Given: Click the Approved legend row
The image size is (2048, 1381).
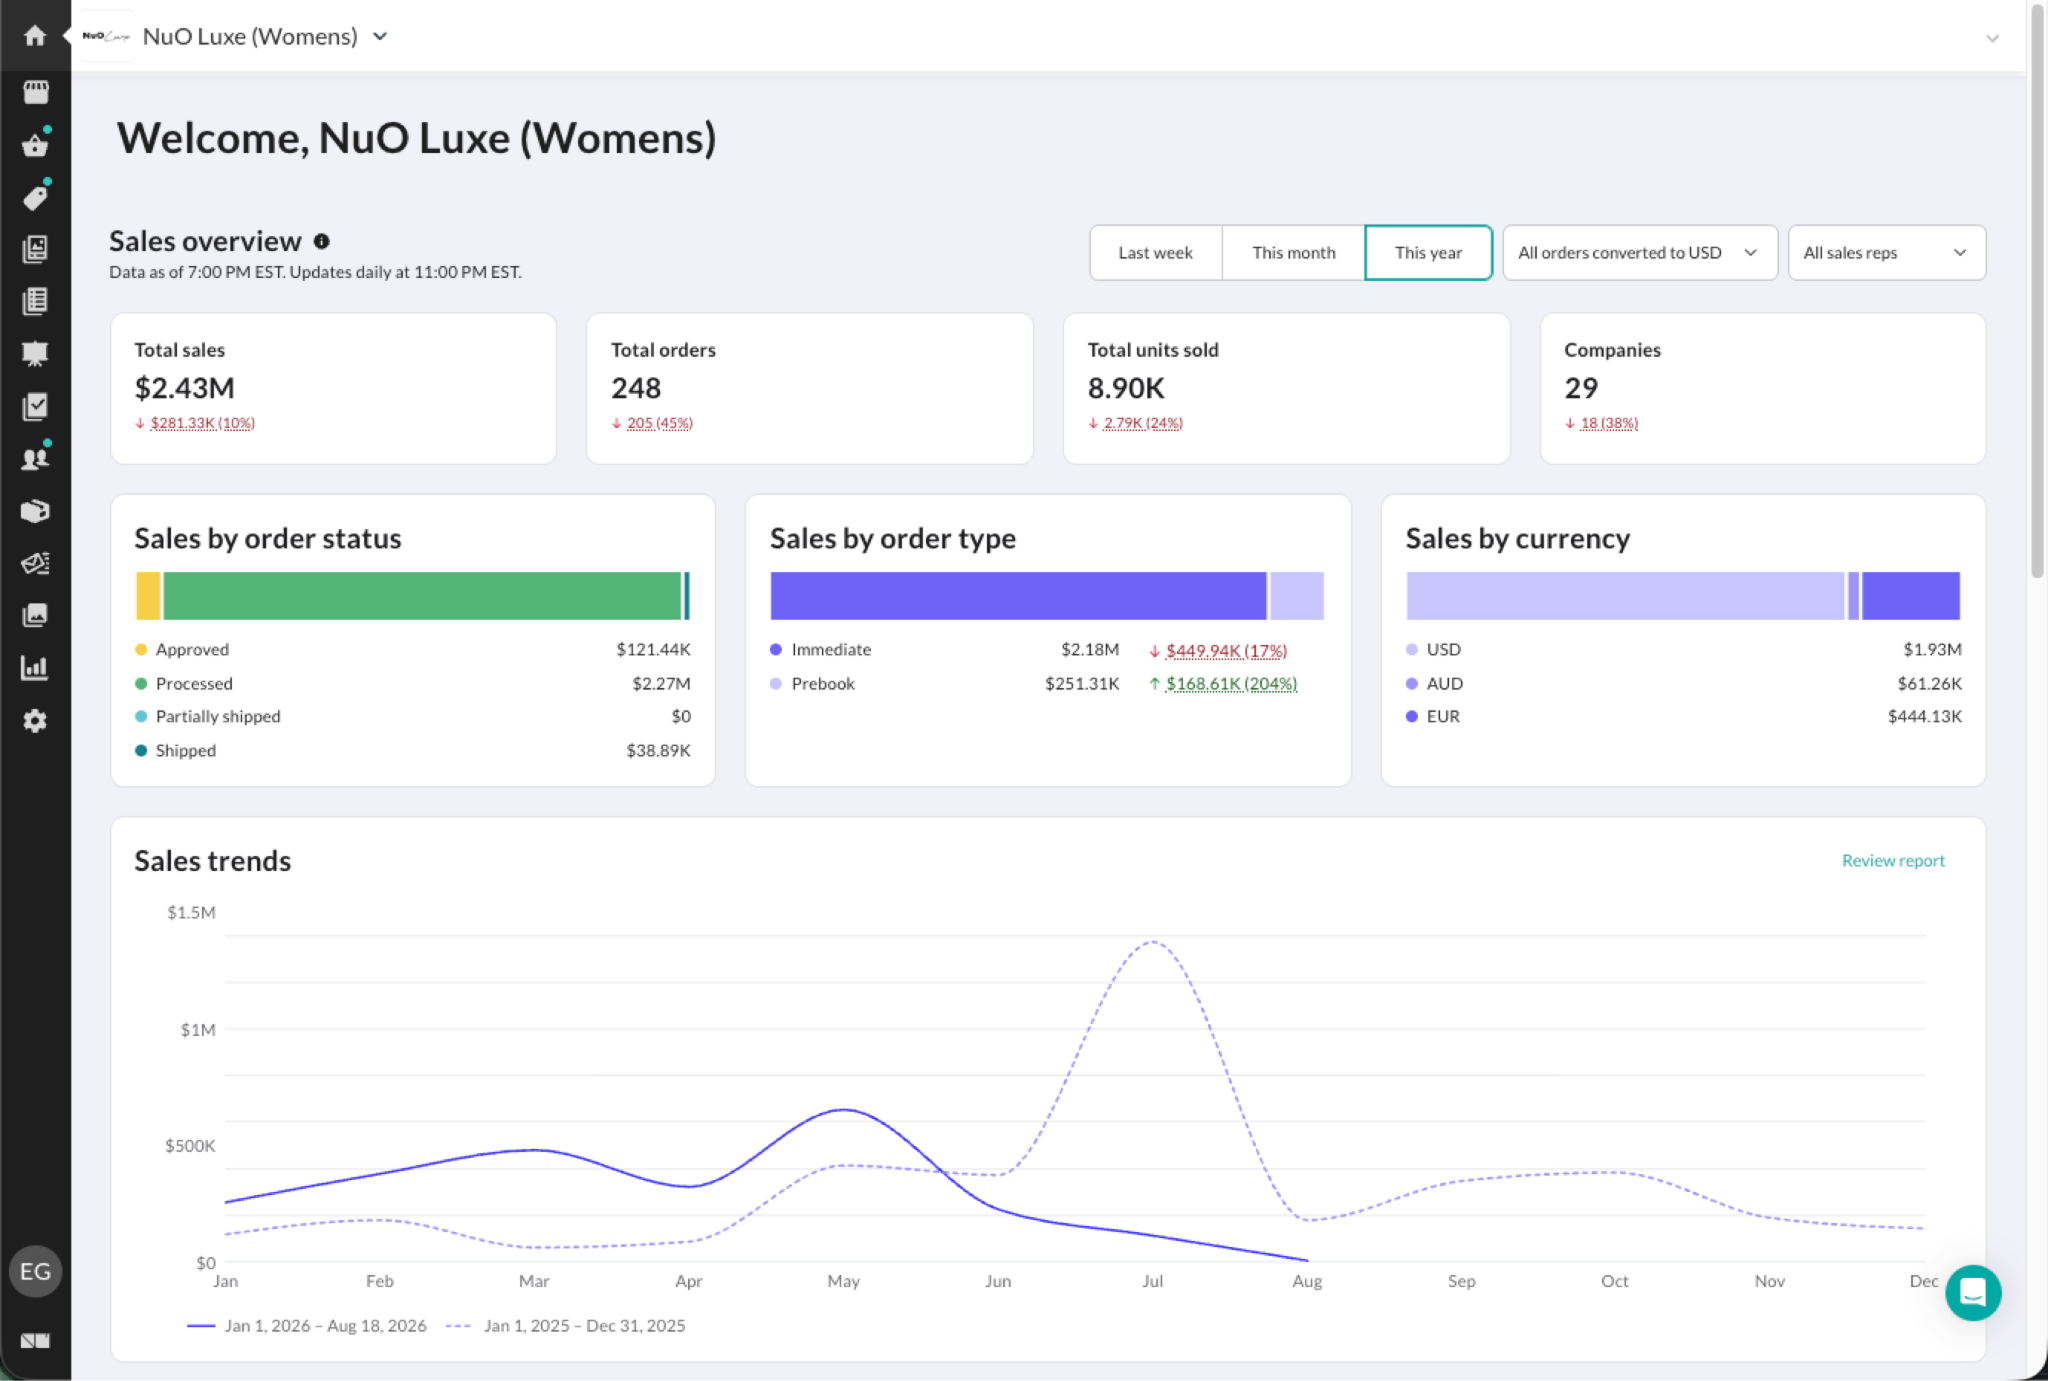Looking at the screenshot, I should (413, 650).
